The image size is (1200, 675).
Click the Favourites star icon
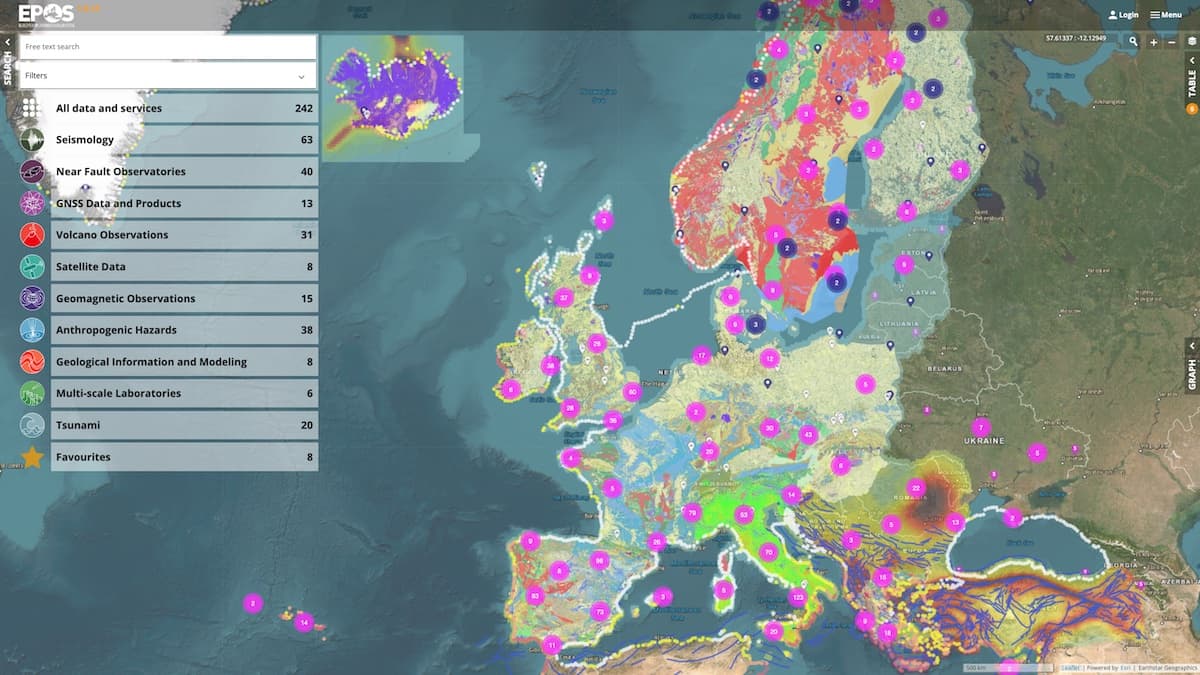[x=32, y=457]
